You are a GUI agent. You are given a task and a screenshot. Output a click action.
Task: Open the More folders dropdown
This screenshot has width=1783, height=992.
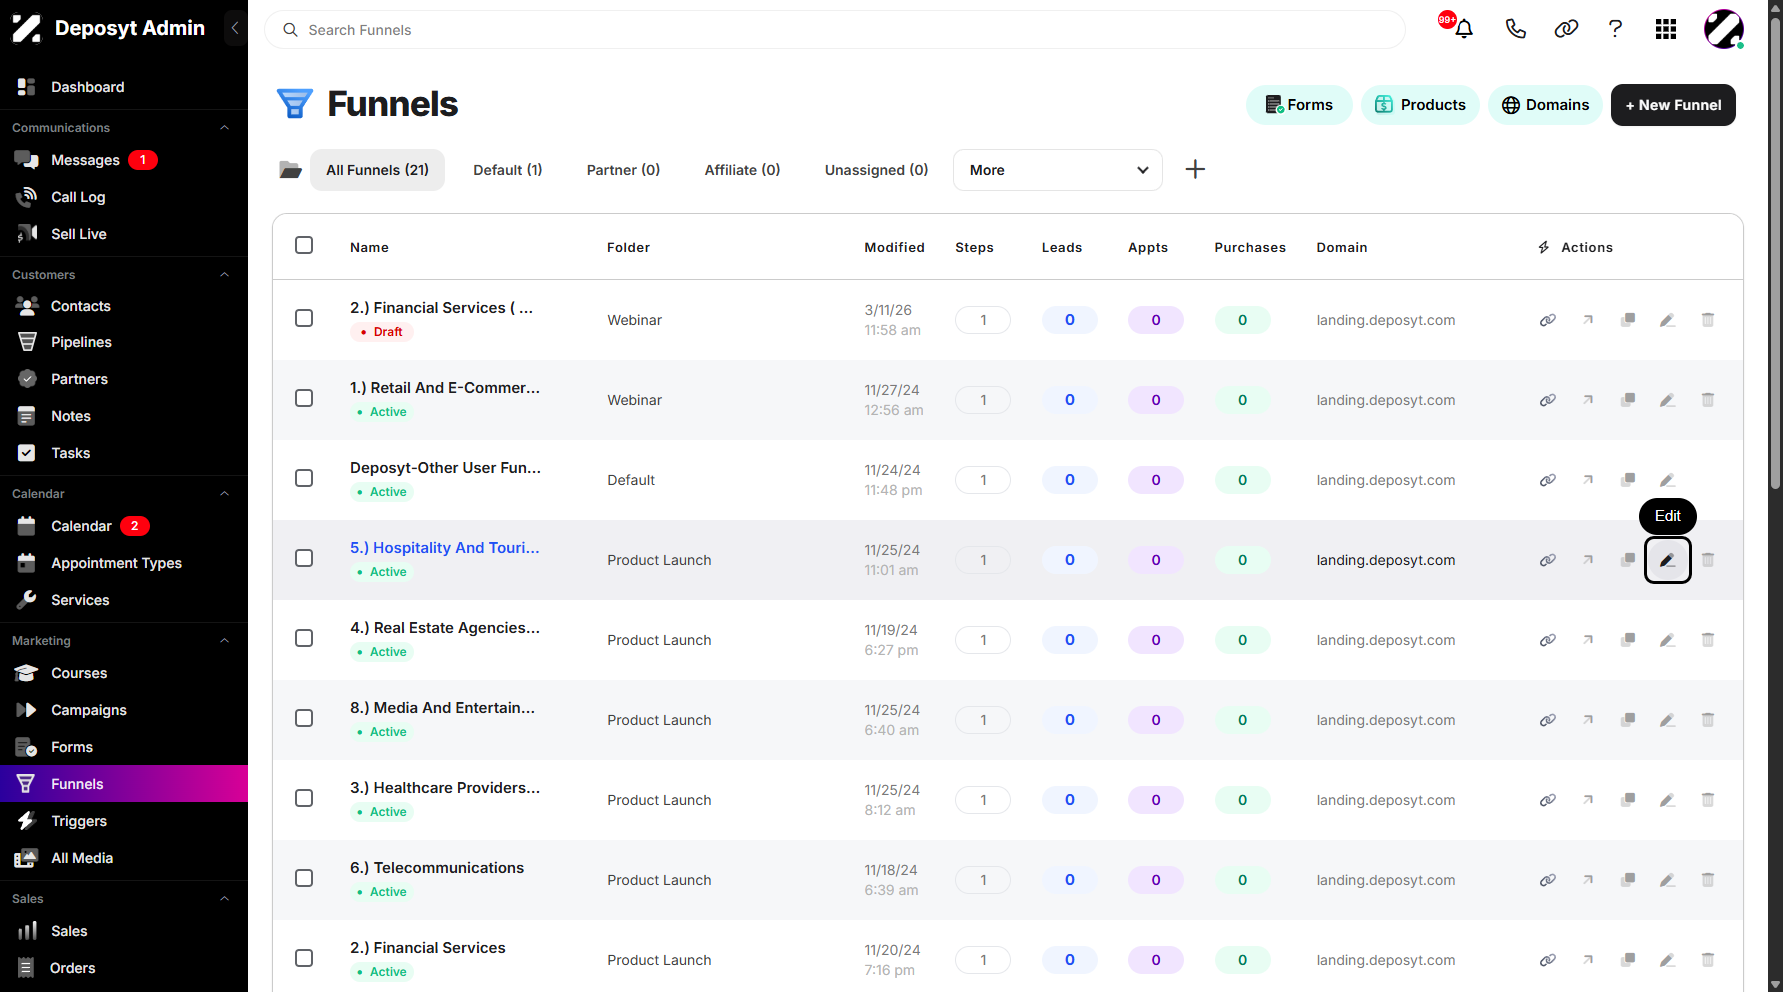[x=1058, y=170]
